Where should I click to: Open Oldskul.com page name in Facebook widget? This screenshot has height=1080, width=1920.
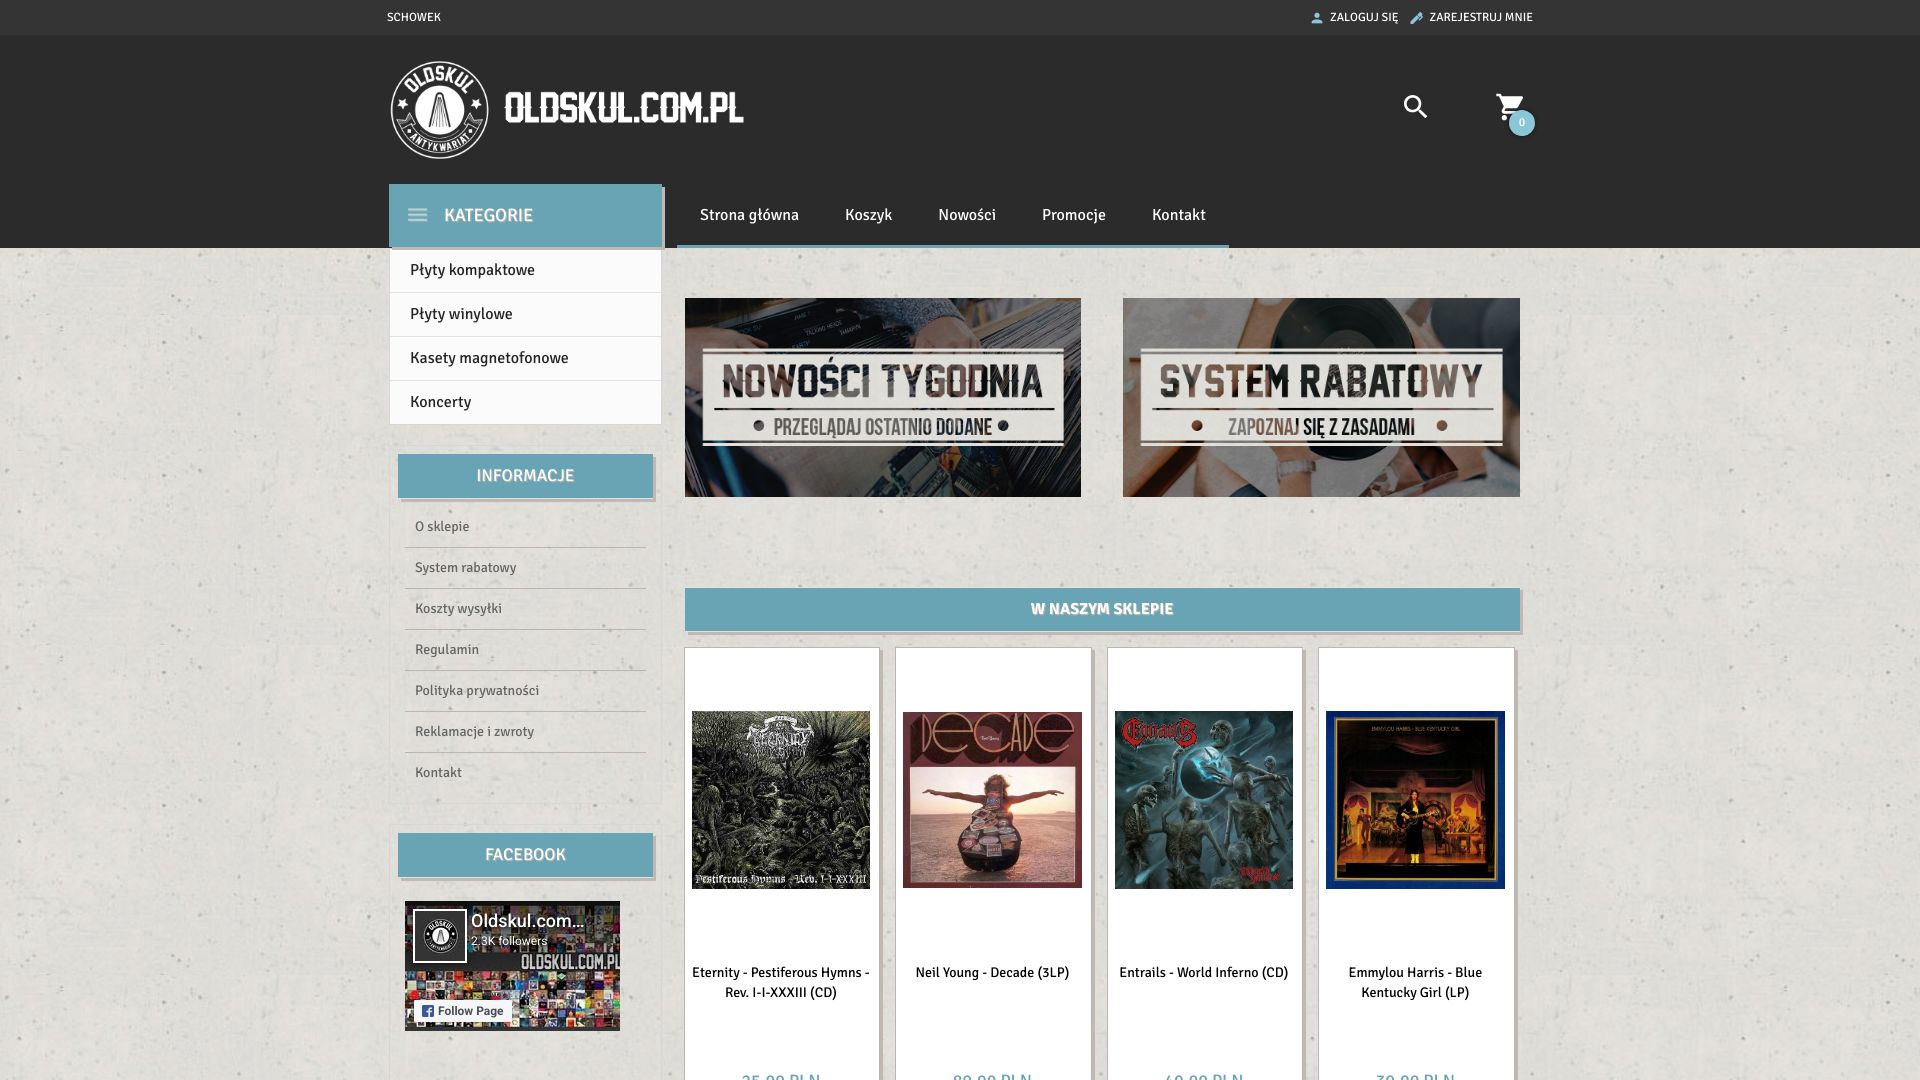tap(528, 921)
